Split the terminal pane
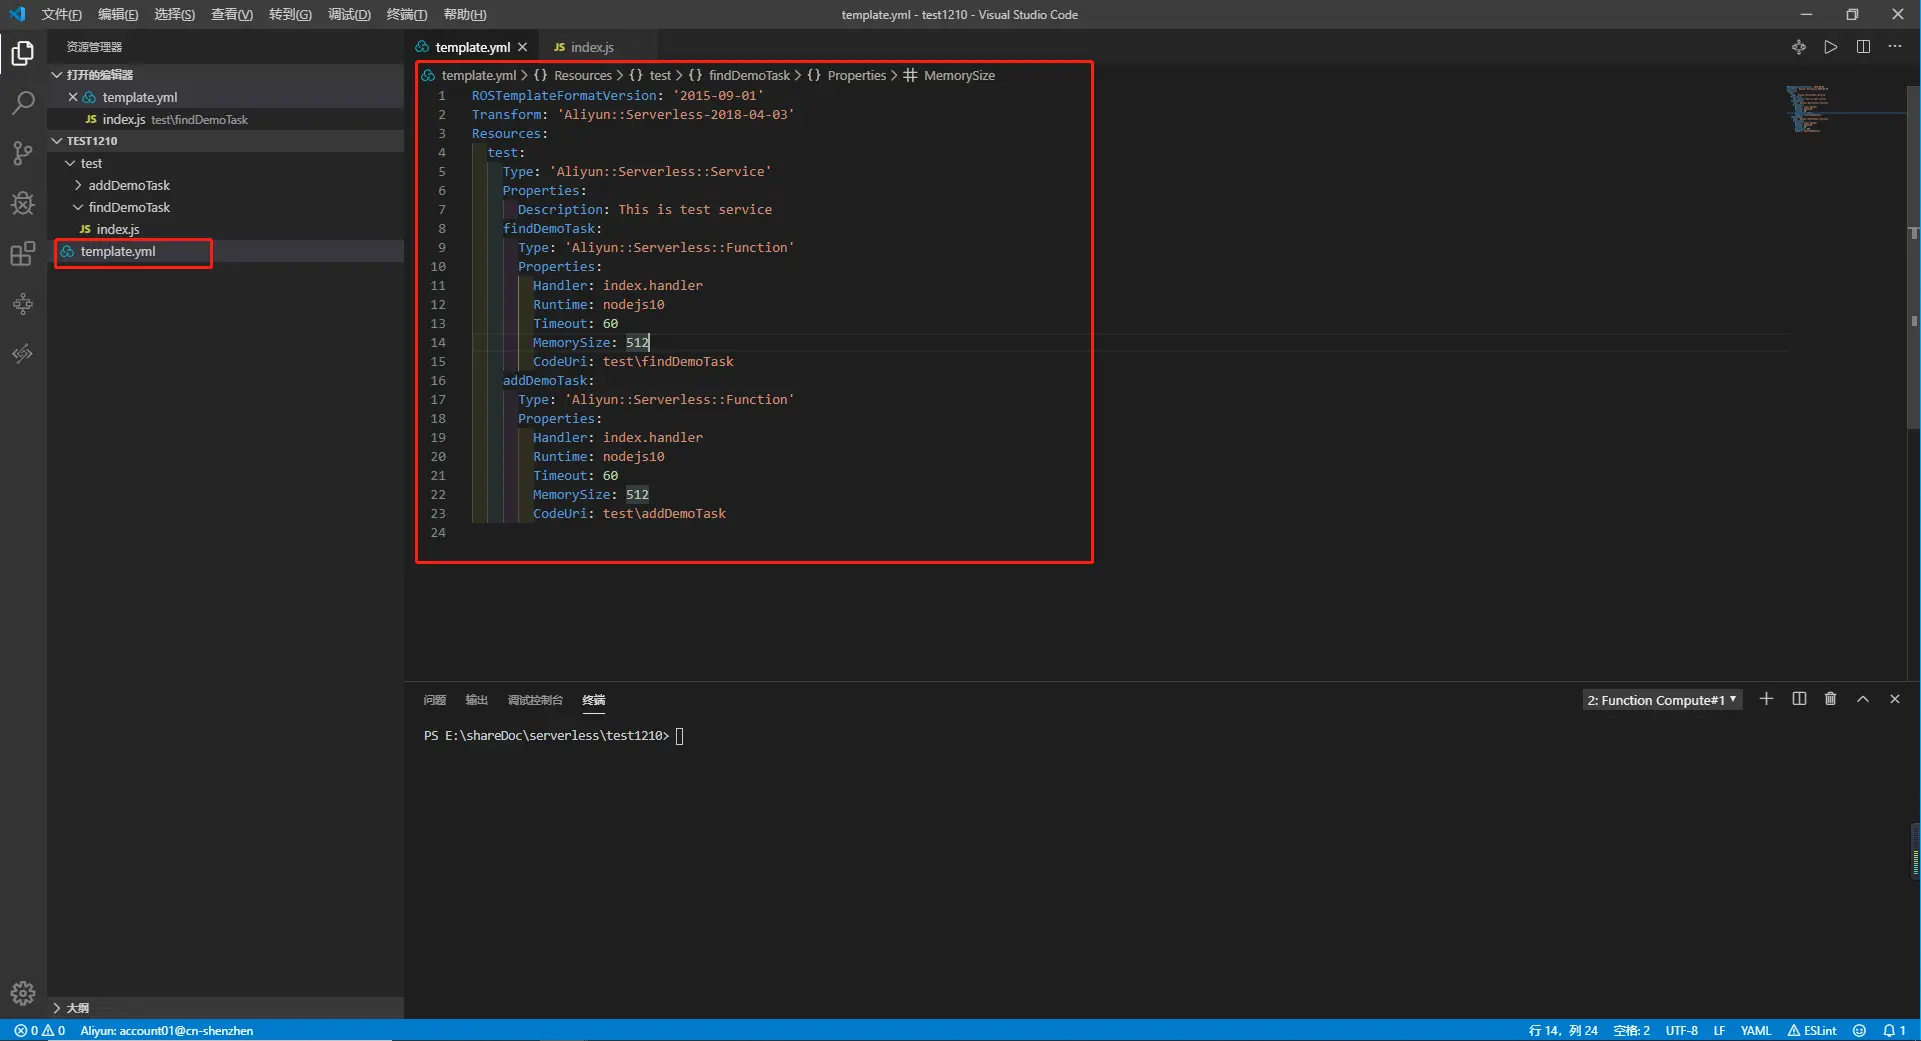 click(x=1799, y=699)
